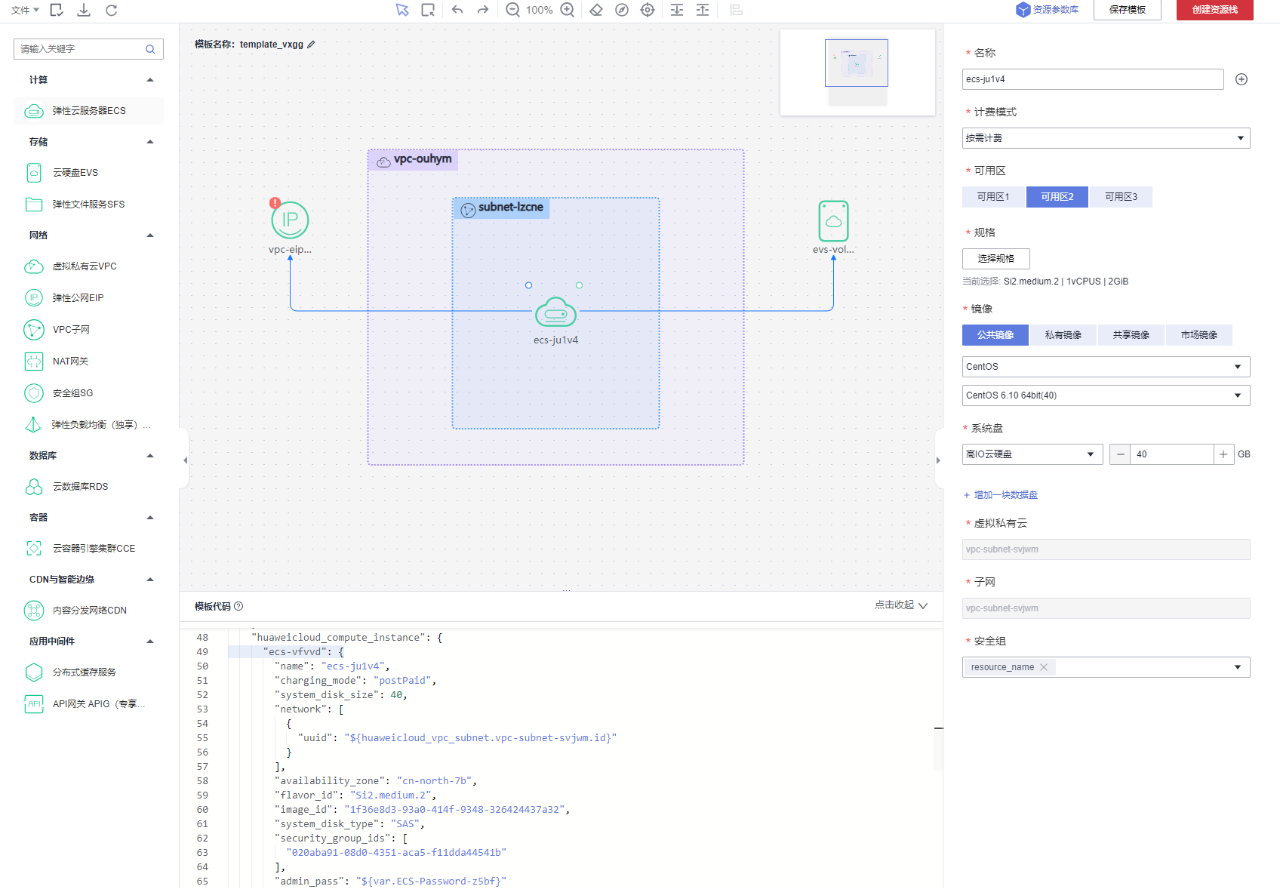Select the Elastic Cloud Server ECS icon in the sidebar

(33, 111)
